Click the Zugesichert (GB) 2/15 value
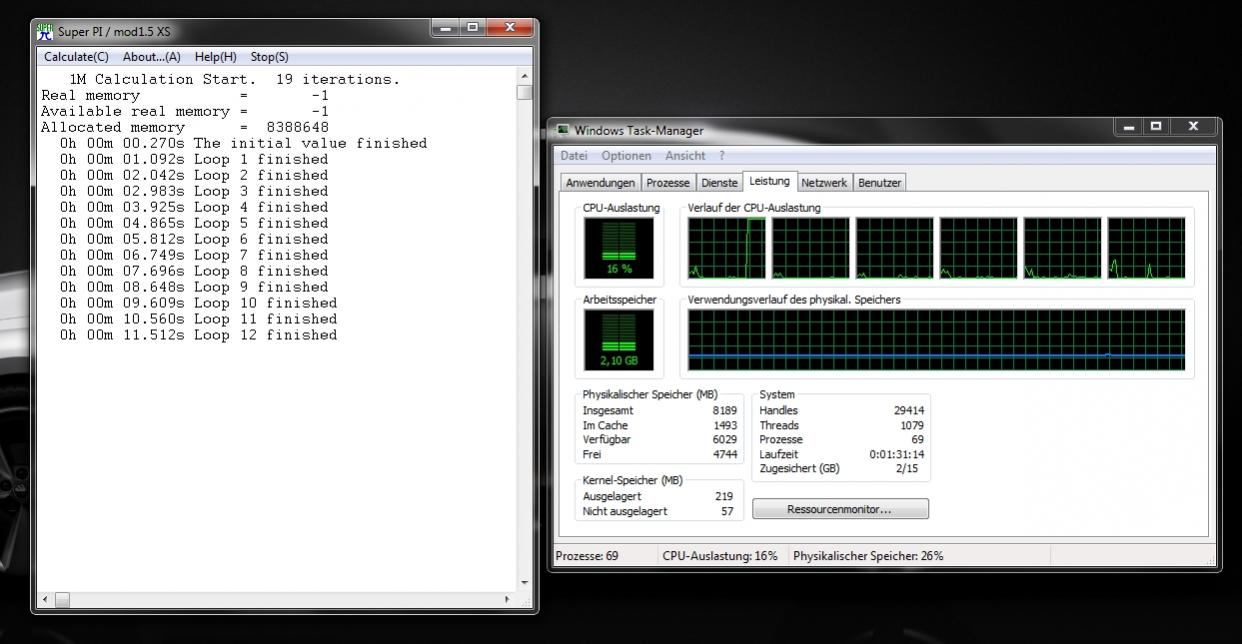The image size is (1242, 644). click(x=907, y=468)
